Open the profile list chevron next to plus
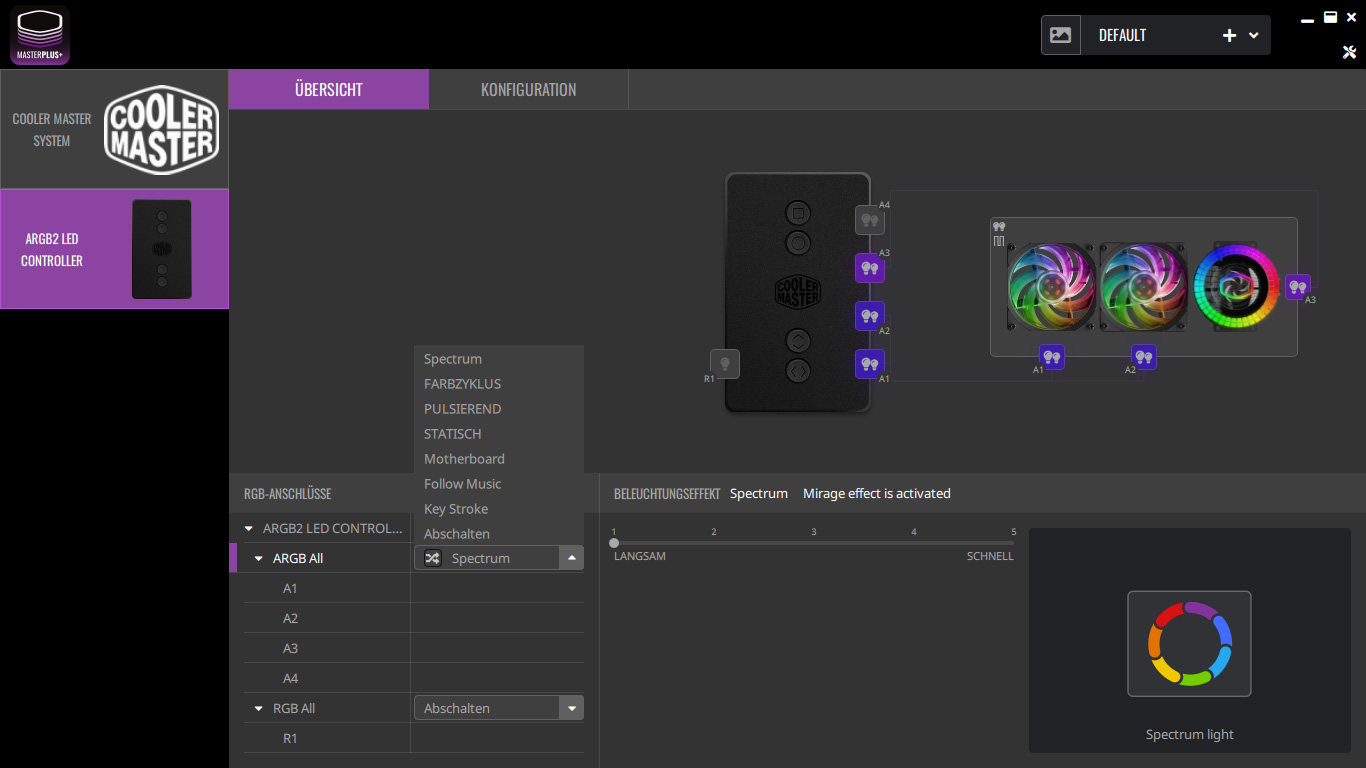The image size is (1366, 768). [1254, 35]
